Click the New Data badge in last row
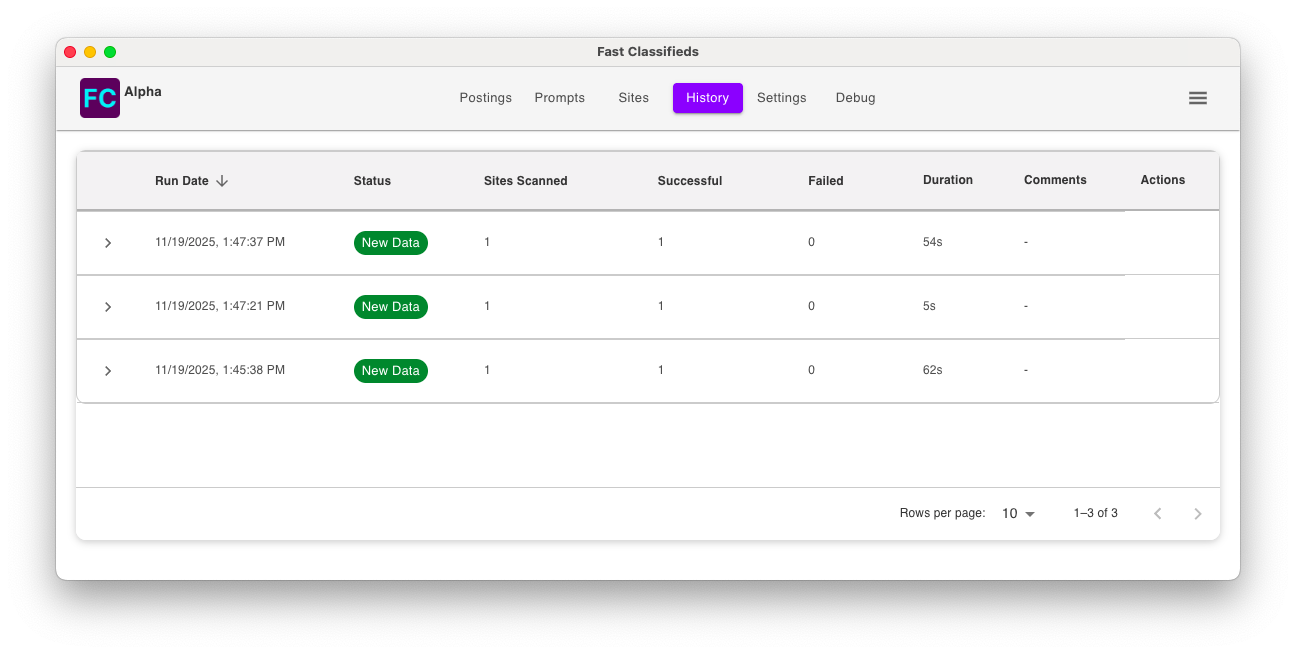1296x654 pixels. [x=390, y=371]
